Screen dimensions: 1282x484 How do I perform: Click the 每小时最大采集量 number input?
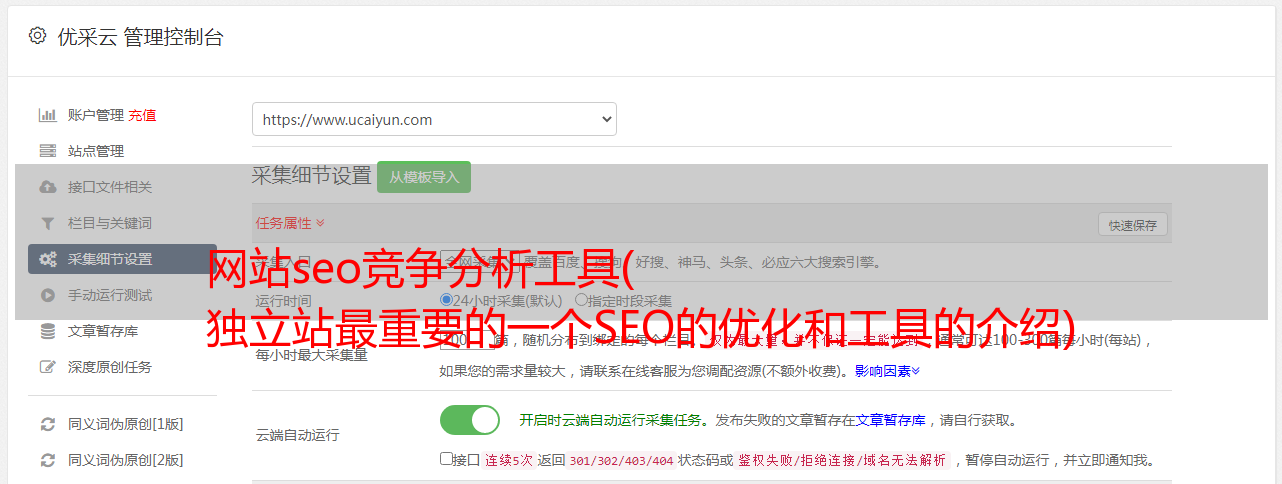point(466,340)
